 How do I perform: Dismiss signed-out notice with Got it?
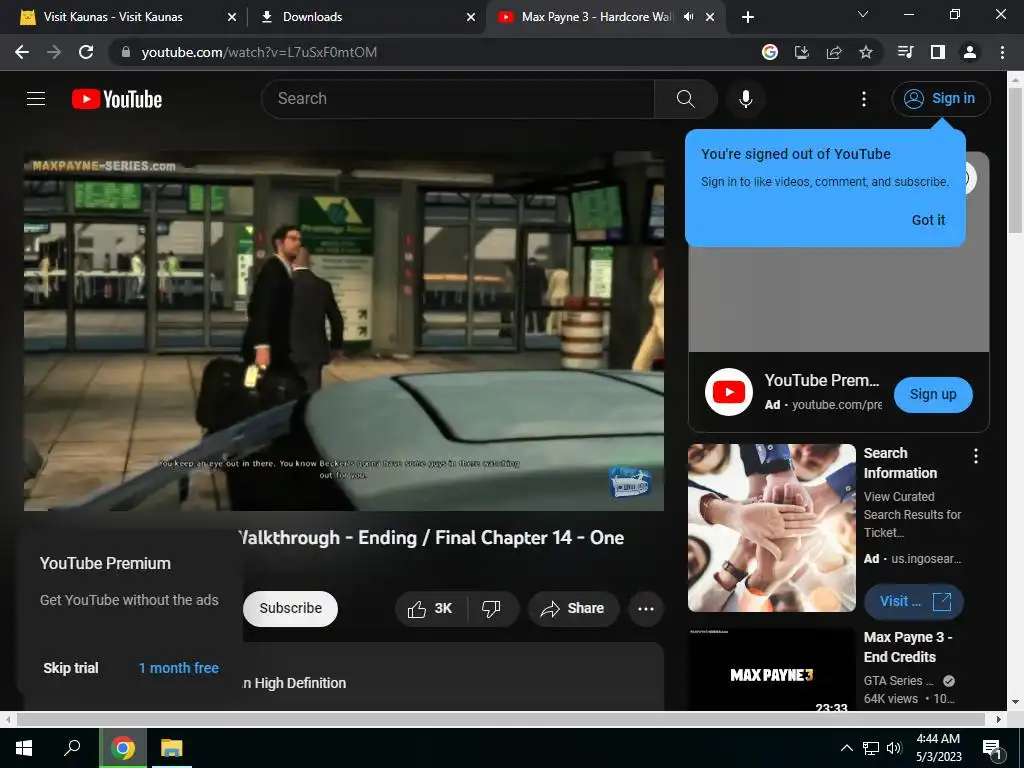928,220
